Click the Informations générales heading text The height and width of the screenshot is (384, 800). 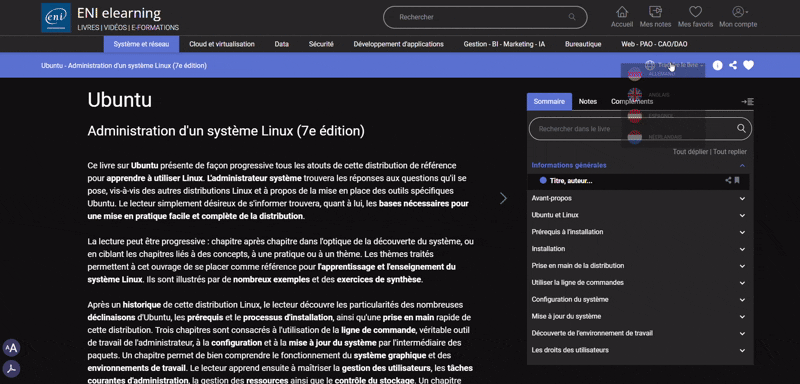point(569,165)
